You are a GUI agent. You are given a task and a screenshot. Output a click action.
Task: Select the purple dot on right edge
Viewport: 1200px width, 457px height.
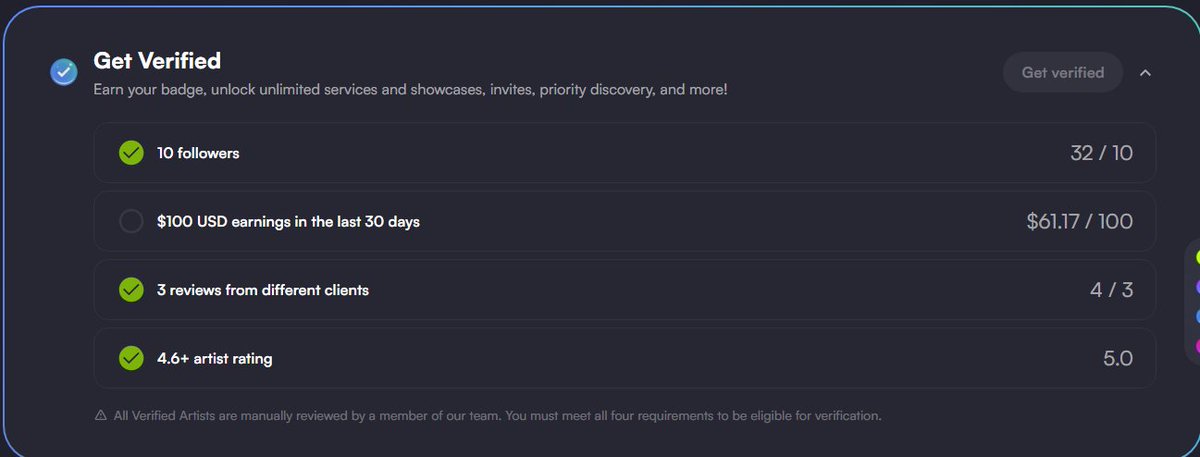click(x=1197, y=287)
